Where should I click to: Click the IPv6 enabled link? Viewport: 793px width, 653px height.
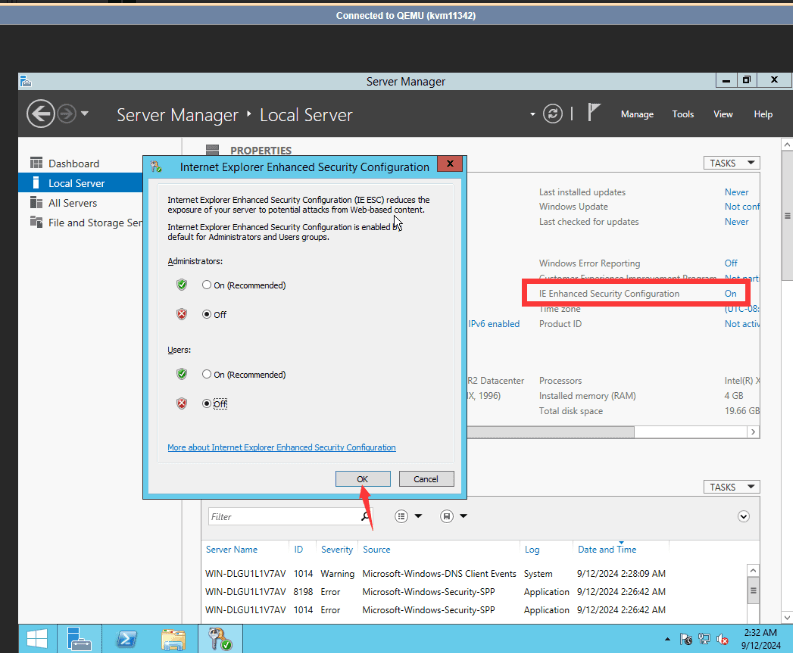(x=494, y=324)
